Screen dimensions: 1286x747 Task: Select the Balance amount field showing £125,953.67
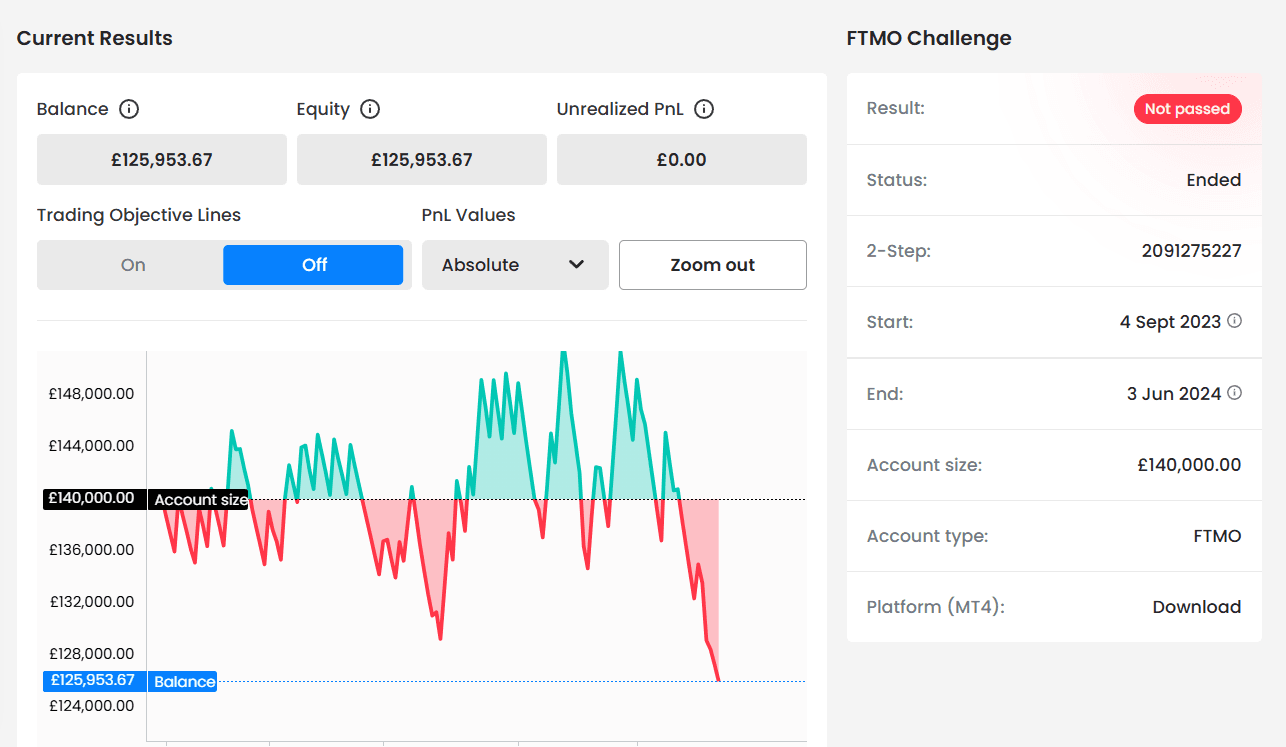[161, 159]
